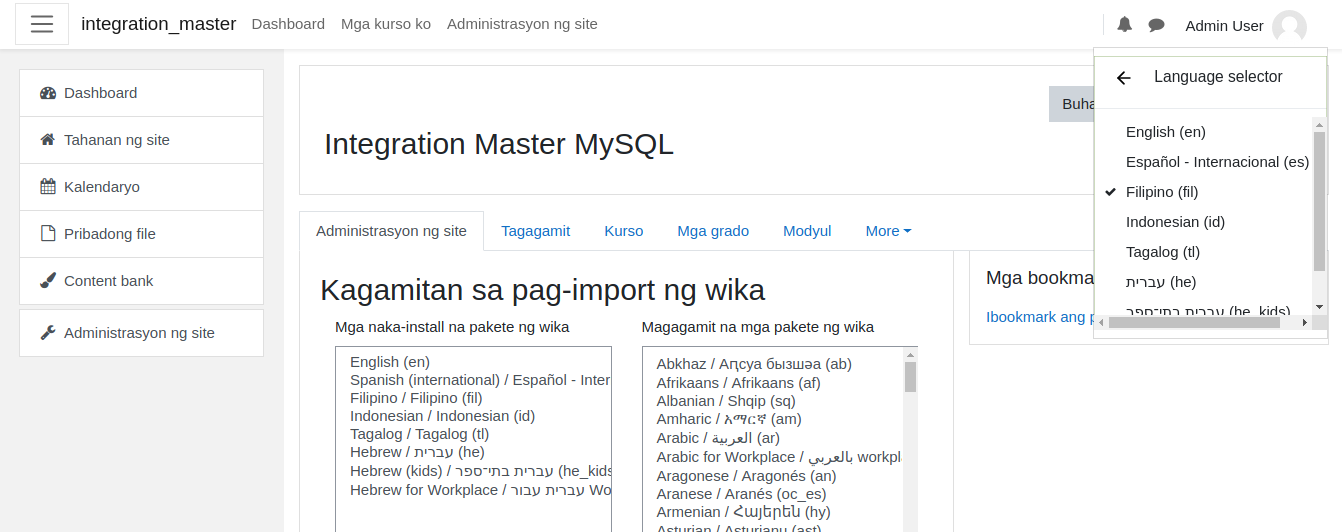1342x532 pixels.
Task: Click Language selector horizontal scroll right arrow
Action: [x=1304, y=322]
